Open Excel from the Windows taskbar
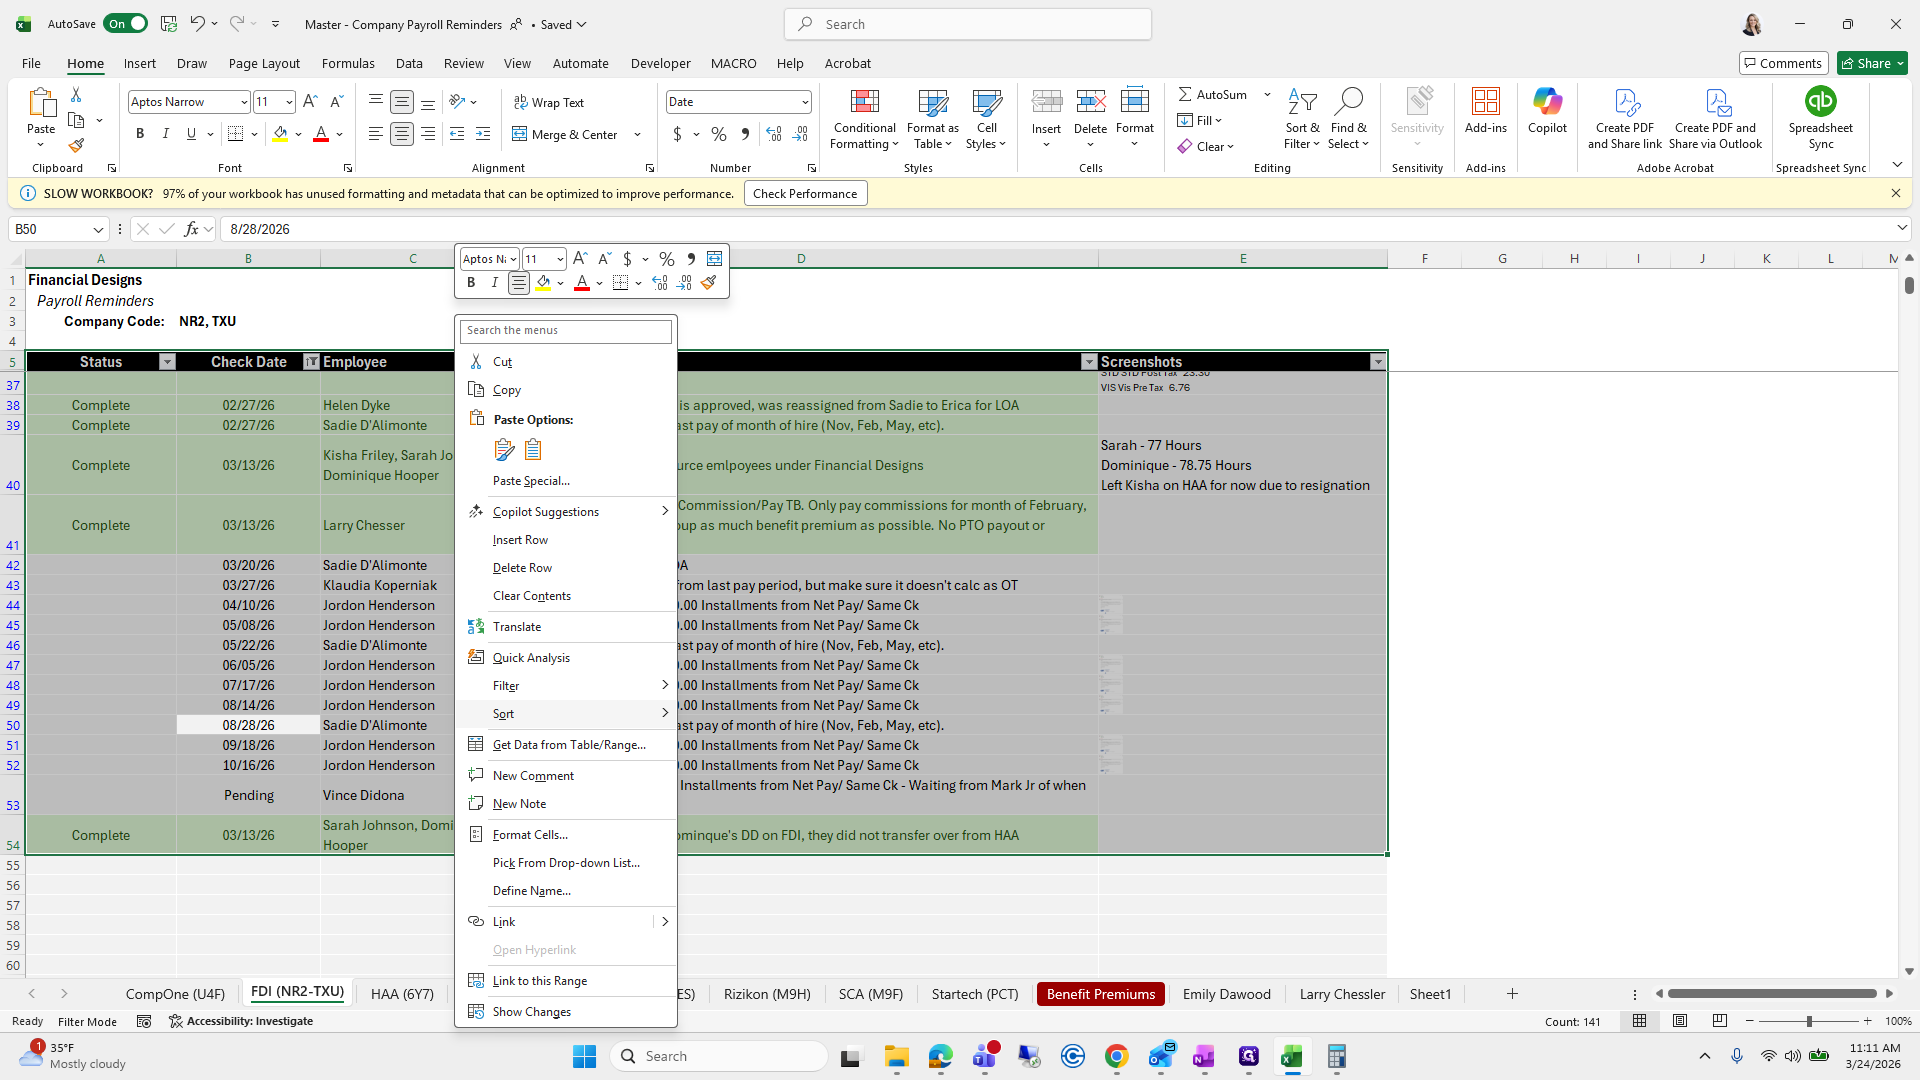The width and height of the screenshot is (1920, 1080). click(x=1291, y=1056)
